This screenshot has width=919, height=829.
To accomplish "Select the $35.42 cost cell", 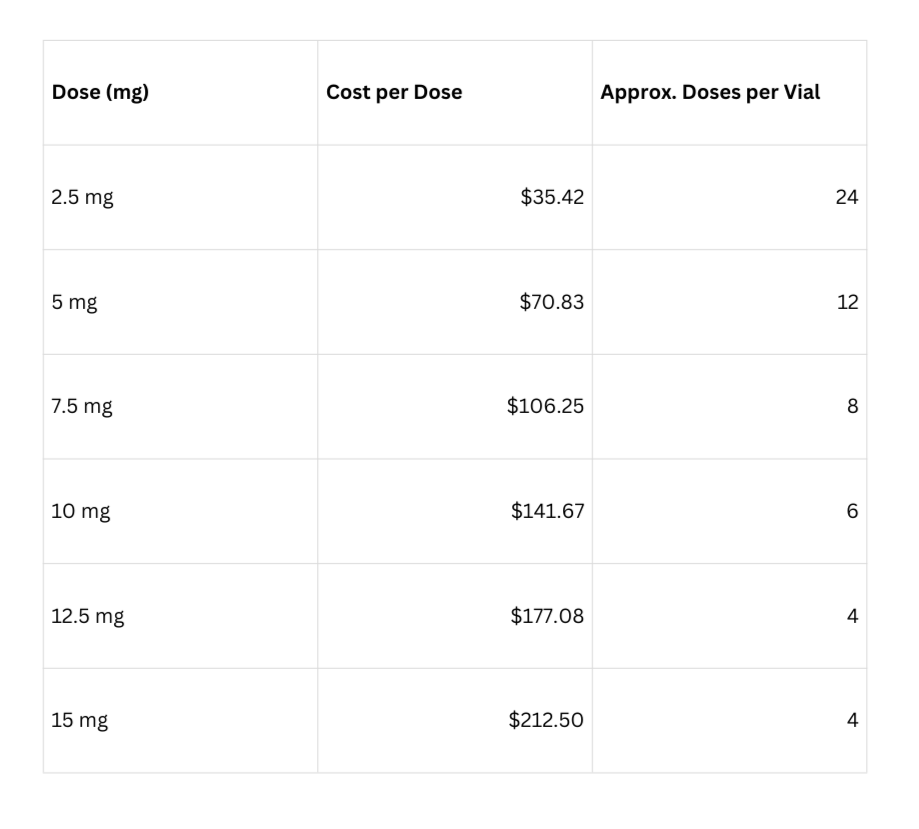I will (455, 198).
